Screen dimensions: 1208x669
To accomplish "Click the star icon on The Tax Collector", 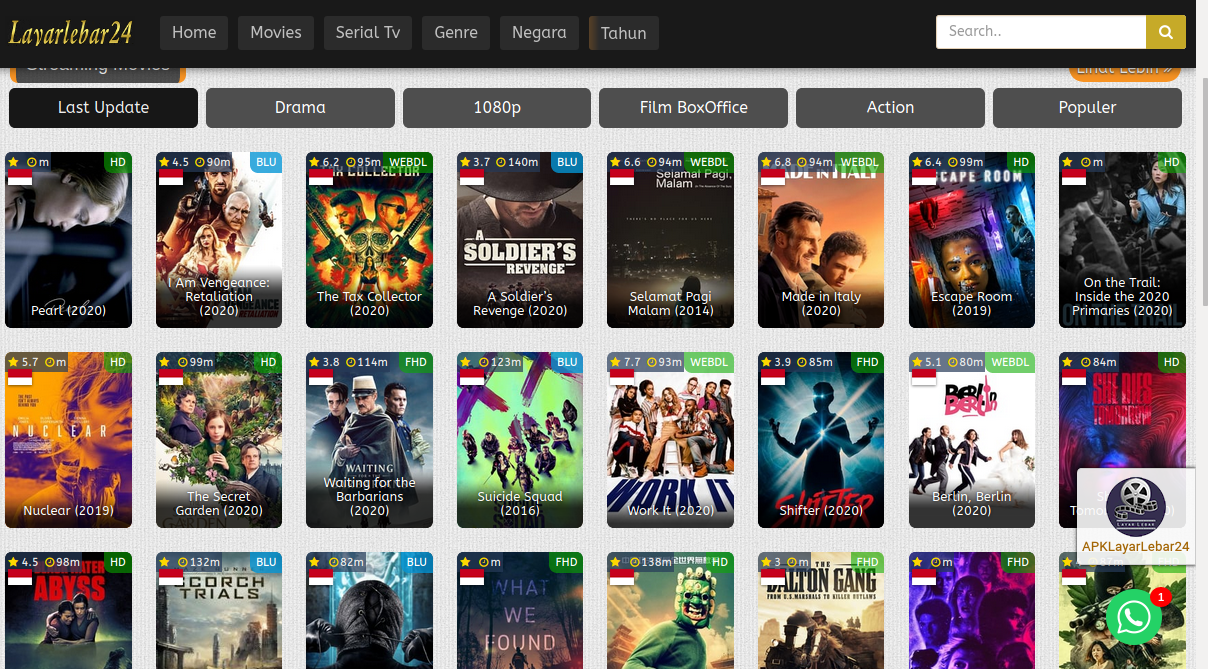I will coord(314,162).
